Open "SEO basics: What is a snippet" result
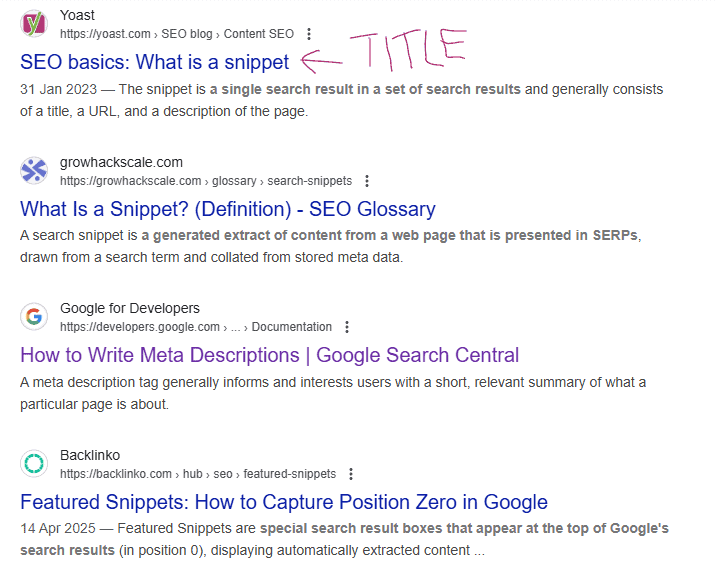Image resolution: width=718 pixels, height=576 pixels. 154,62
